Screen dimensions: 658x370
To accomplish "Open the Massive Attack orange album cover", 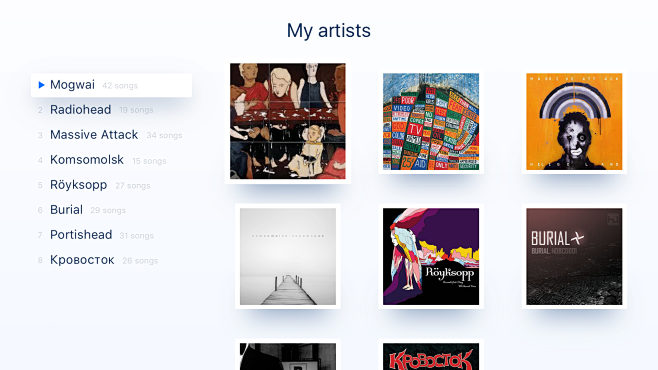I will [x=574, y=121].
